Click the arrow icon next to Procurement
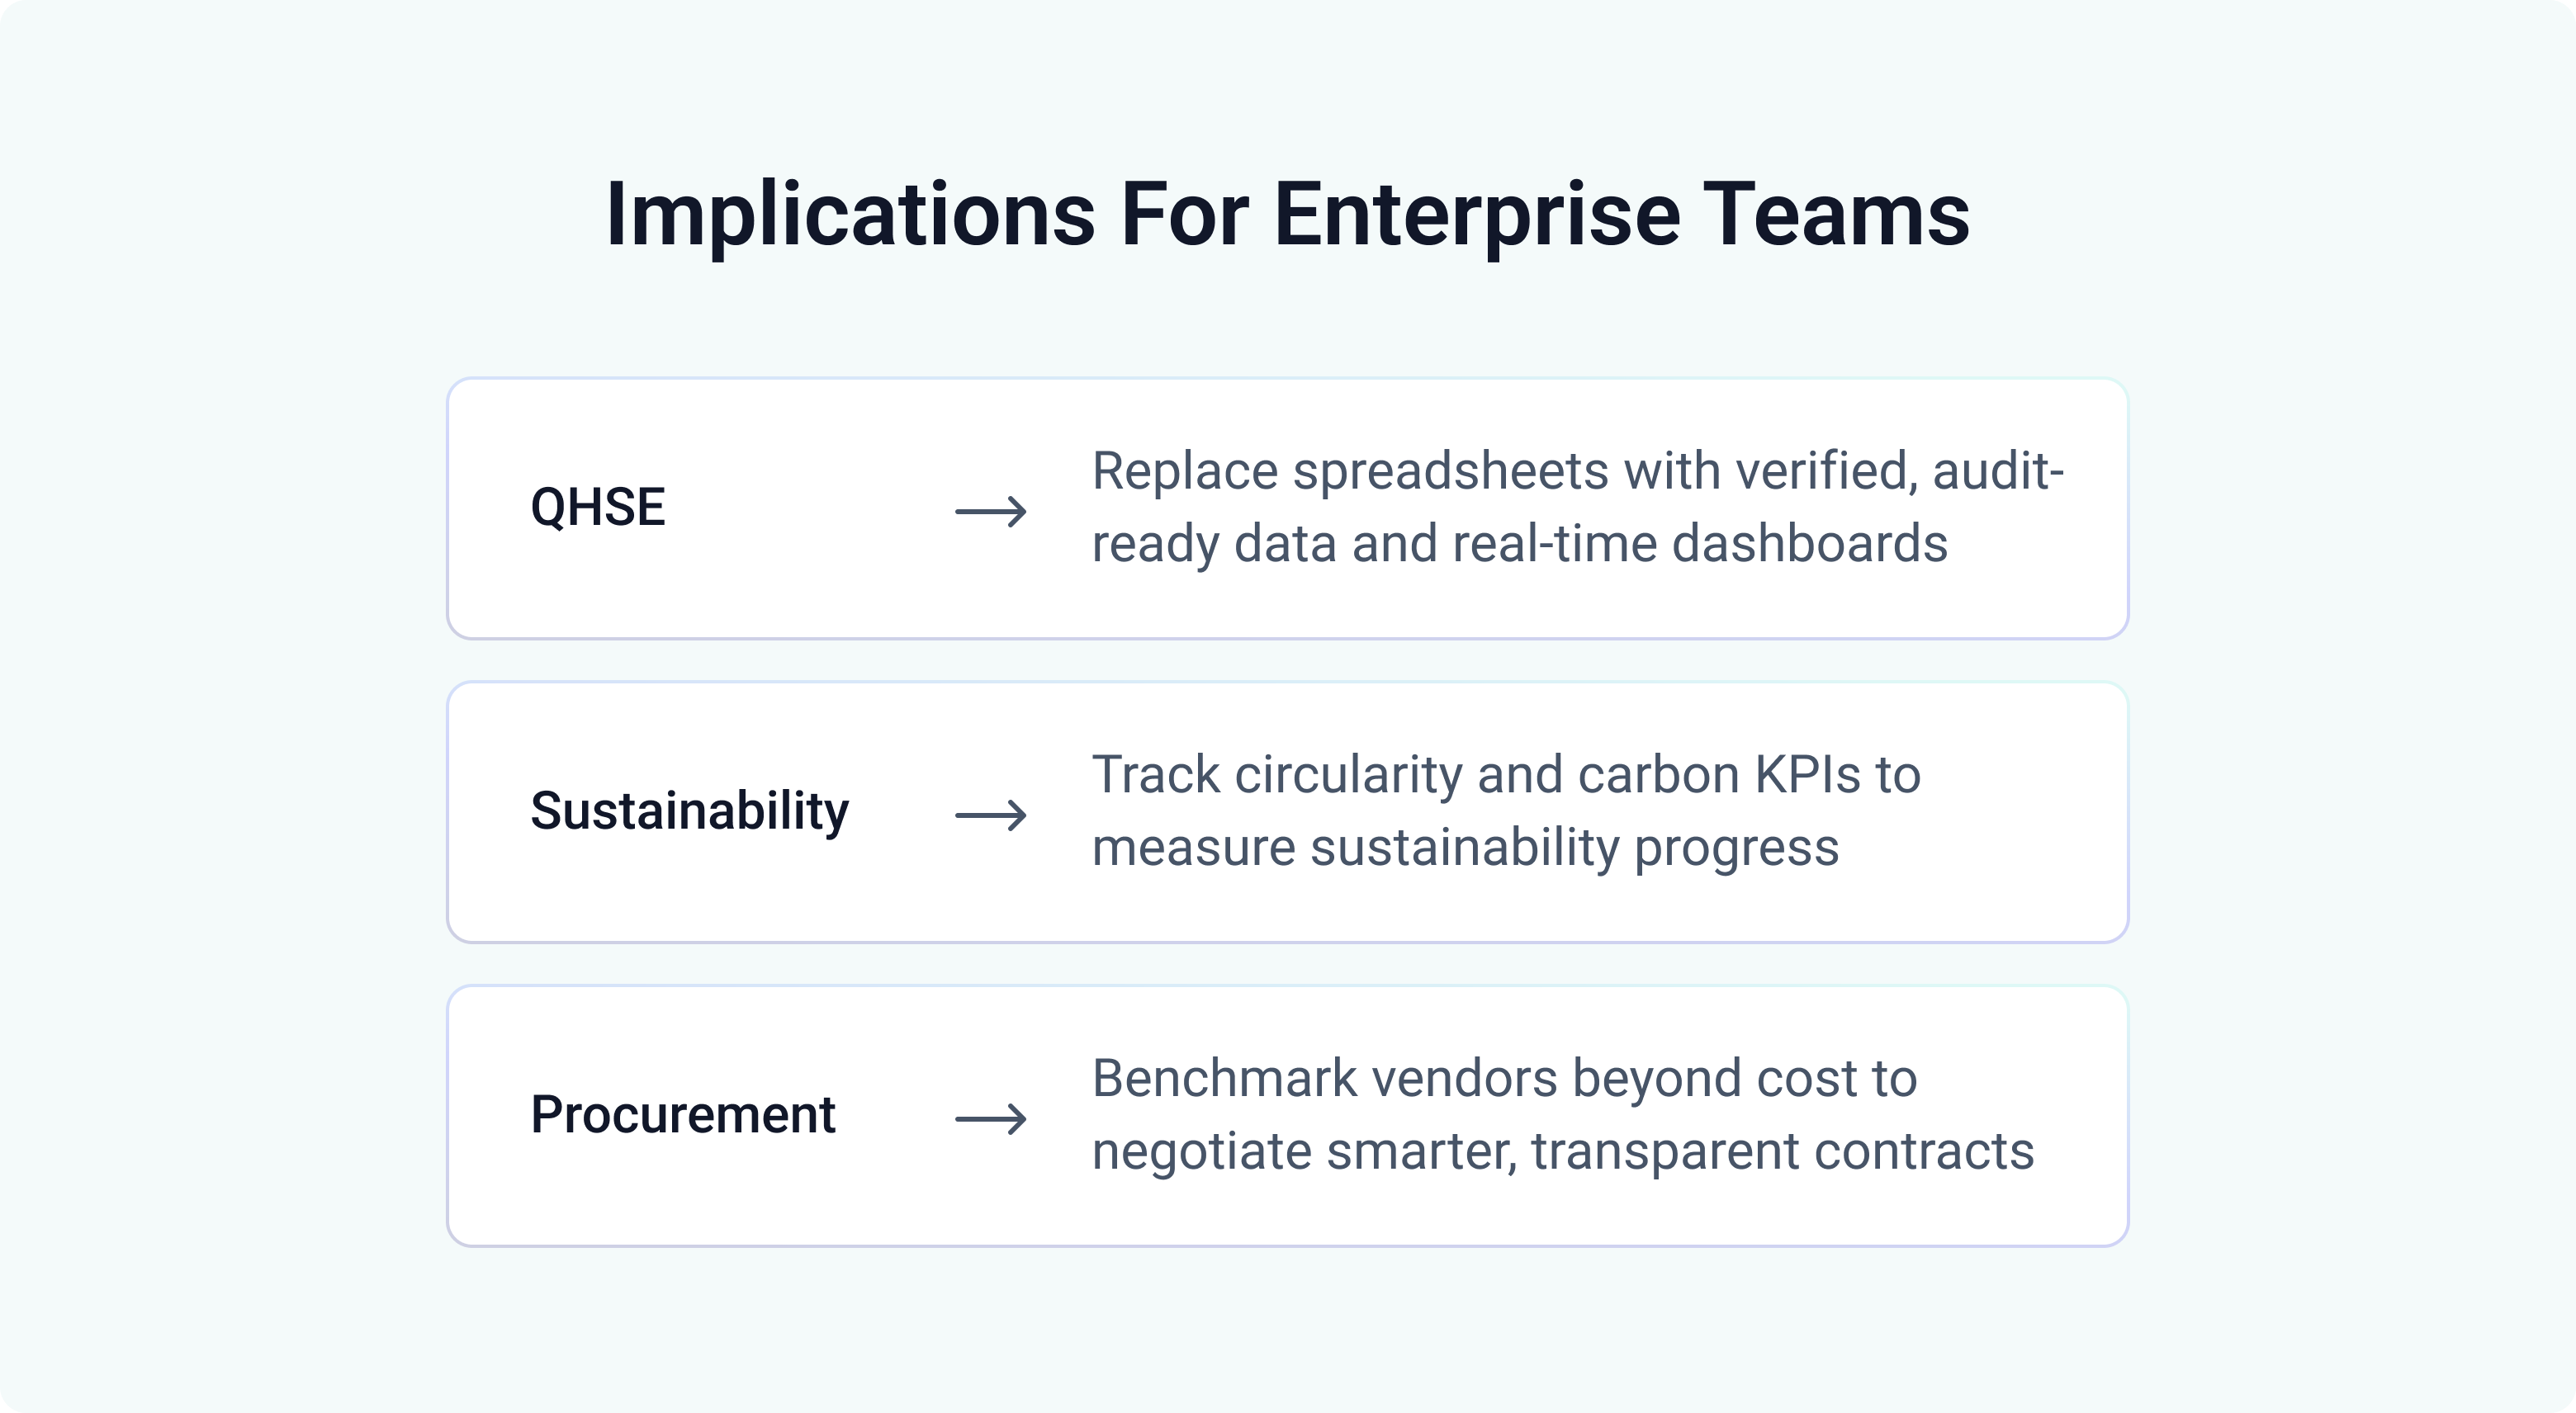The image size is (2576, 1413). tap(990, 1118)
